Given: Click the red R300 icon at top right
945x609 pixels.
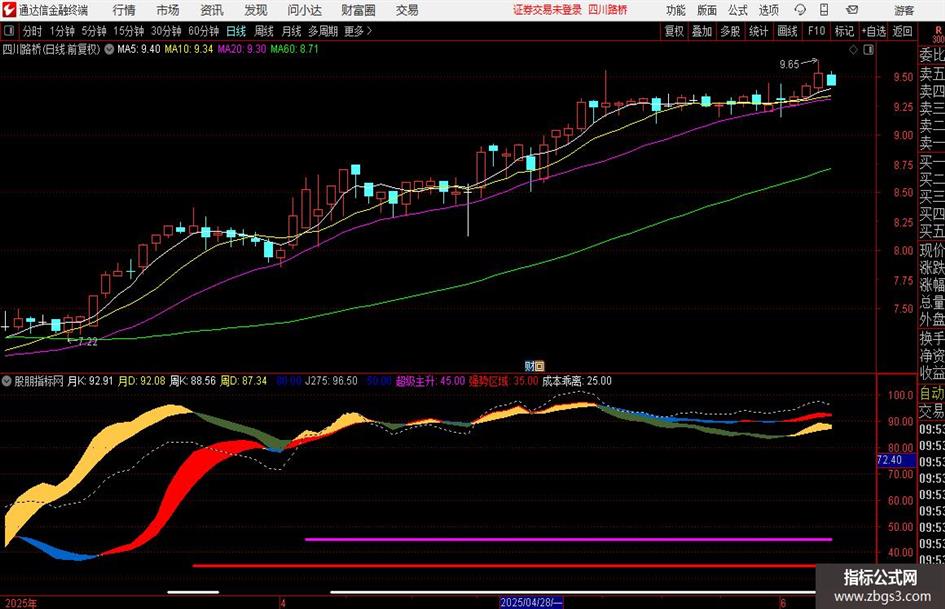Looking at the screenshot, I should pyautogui.click(x=938, y=35).
